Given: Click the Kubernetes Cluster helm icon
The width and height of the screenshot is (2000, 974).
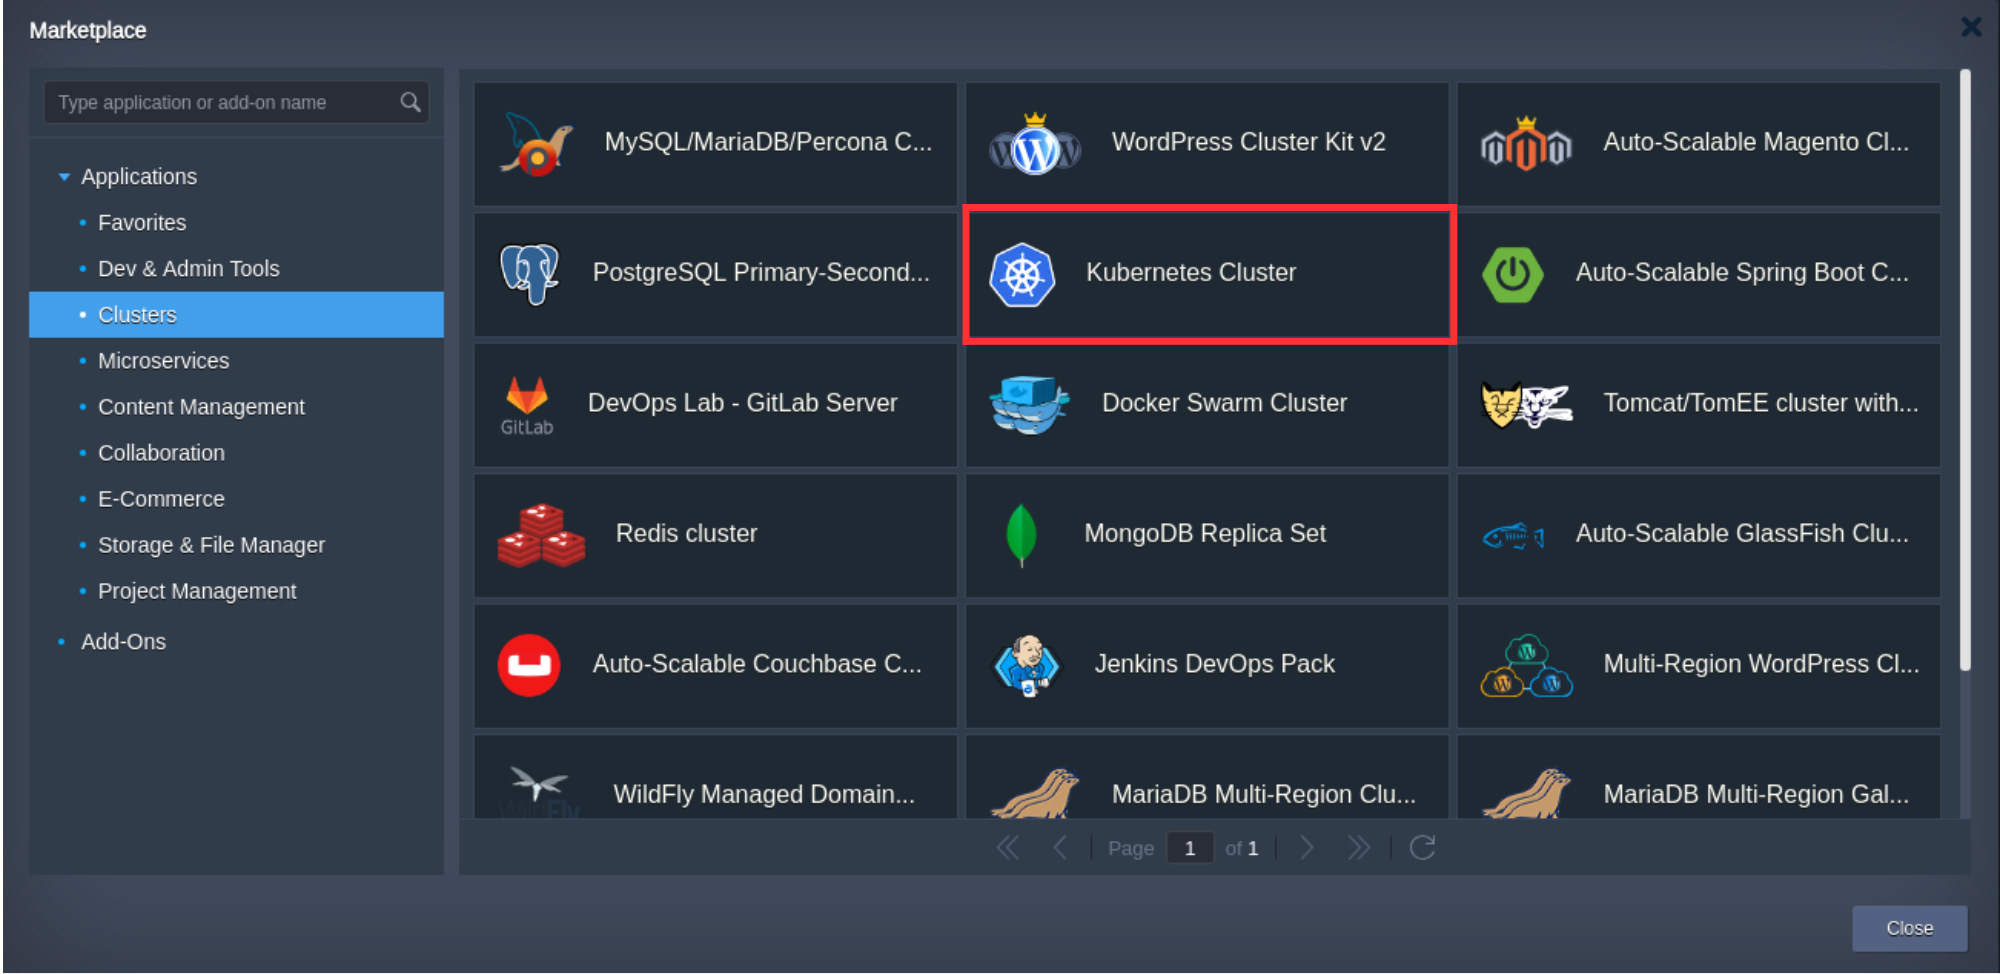Looking at the screenshot, I should point(1022,274).
